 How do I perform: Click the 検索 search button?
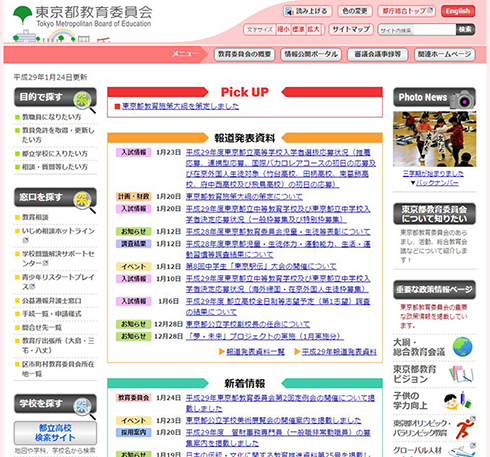(x=465, y=30)
